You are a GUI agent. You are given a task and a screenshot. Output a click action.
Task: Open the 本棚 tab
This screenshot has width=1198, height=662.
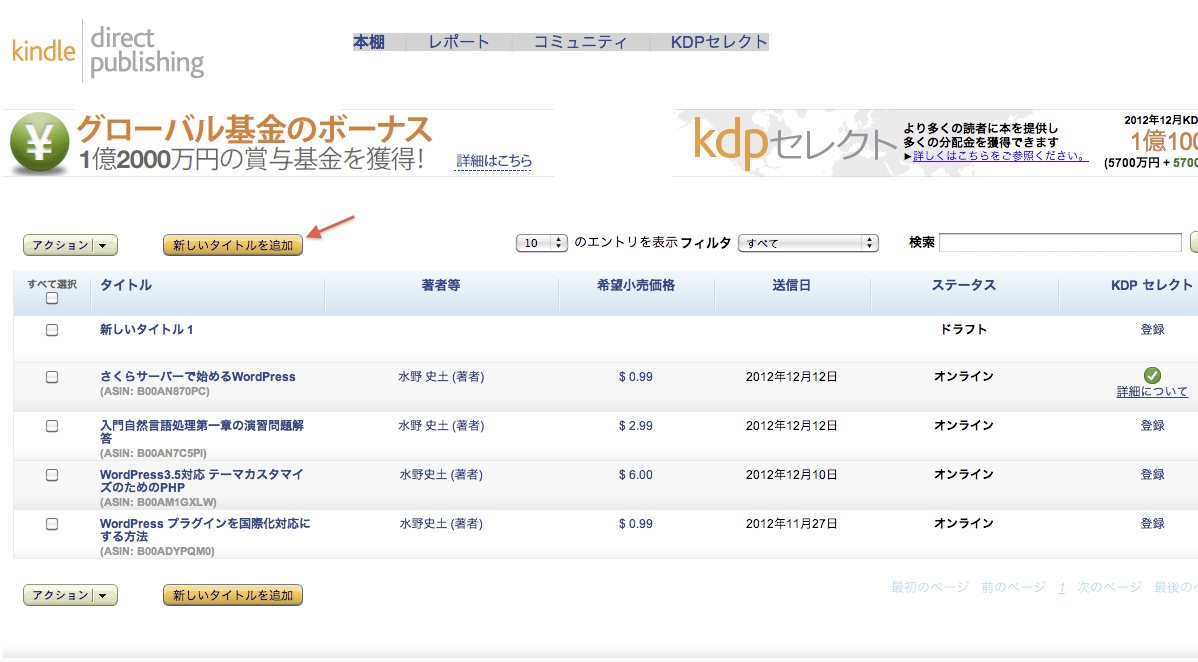(x=369, y=42)
